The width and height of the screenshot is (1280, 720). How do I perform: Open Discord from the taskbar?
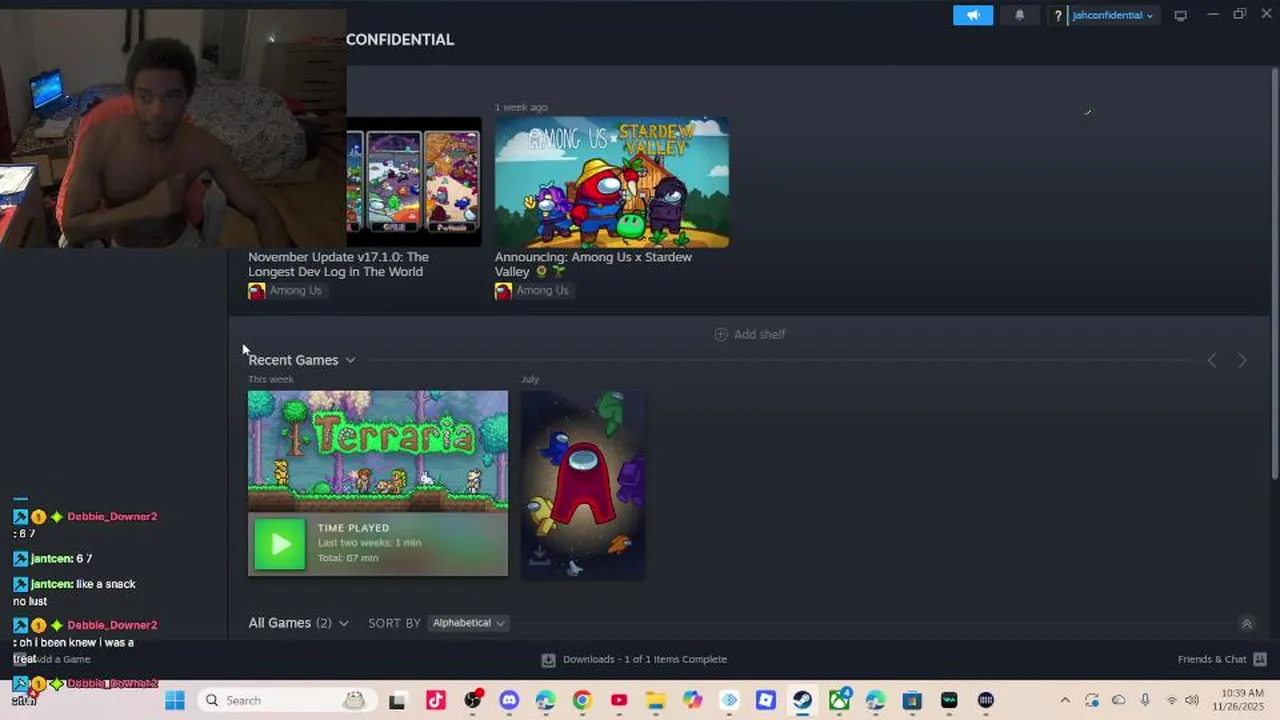pos(509,700)
